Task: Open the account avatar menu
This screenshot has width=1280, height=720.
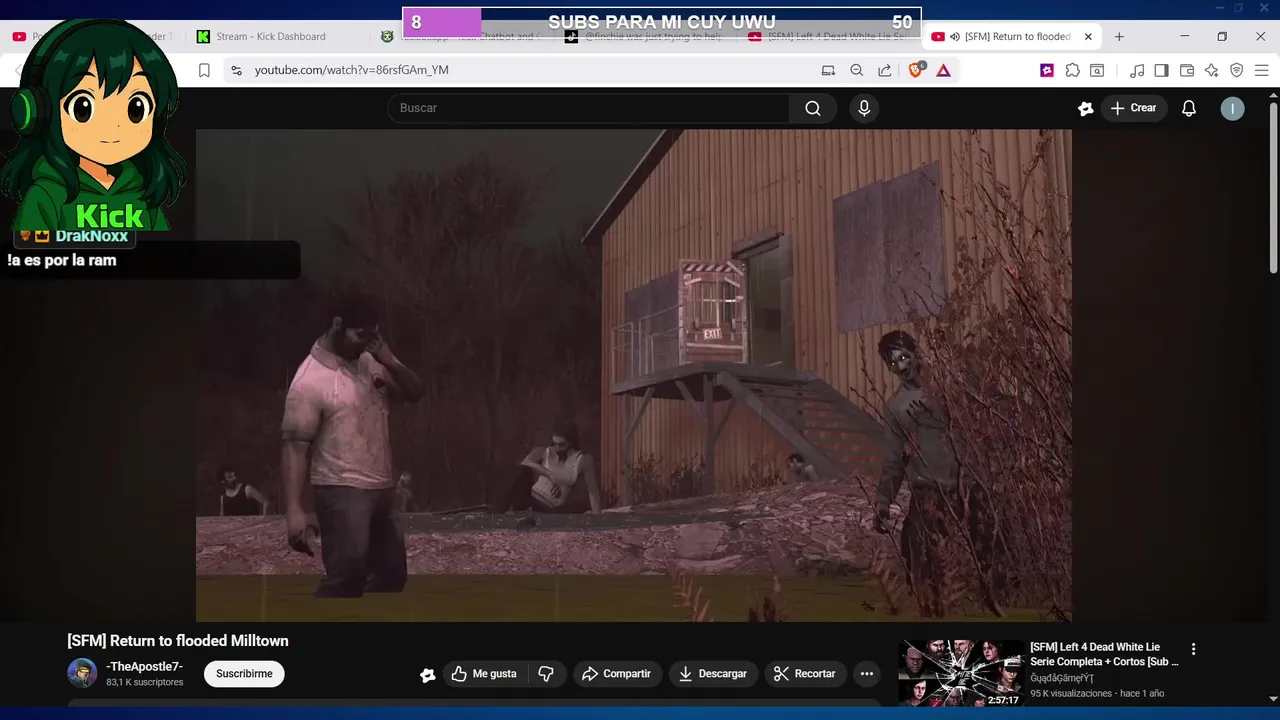Action: (x=1233, y=108)
